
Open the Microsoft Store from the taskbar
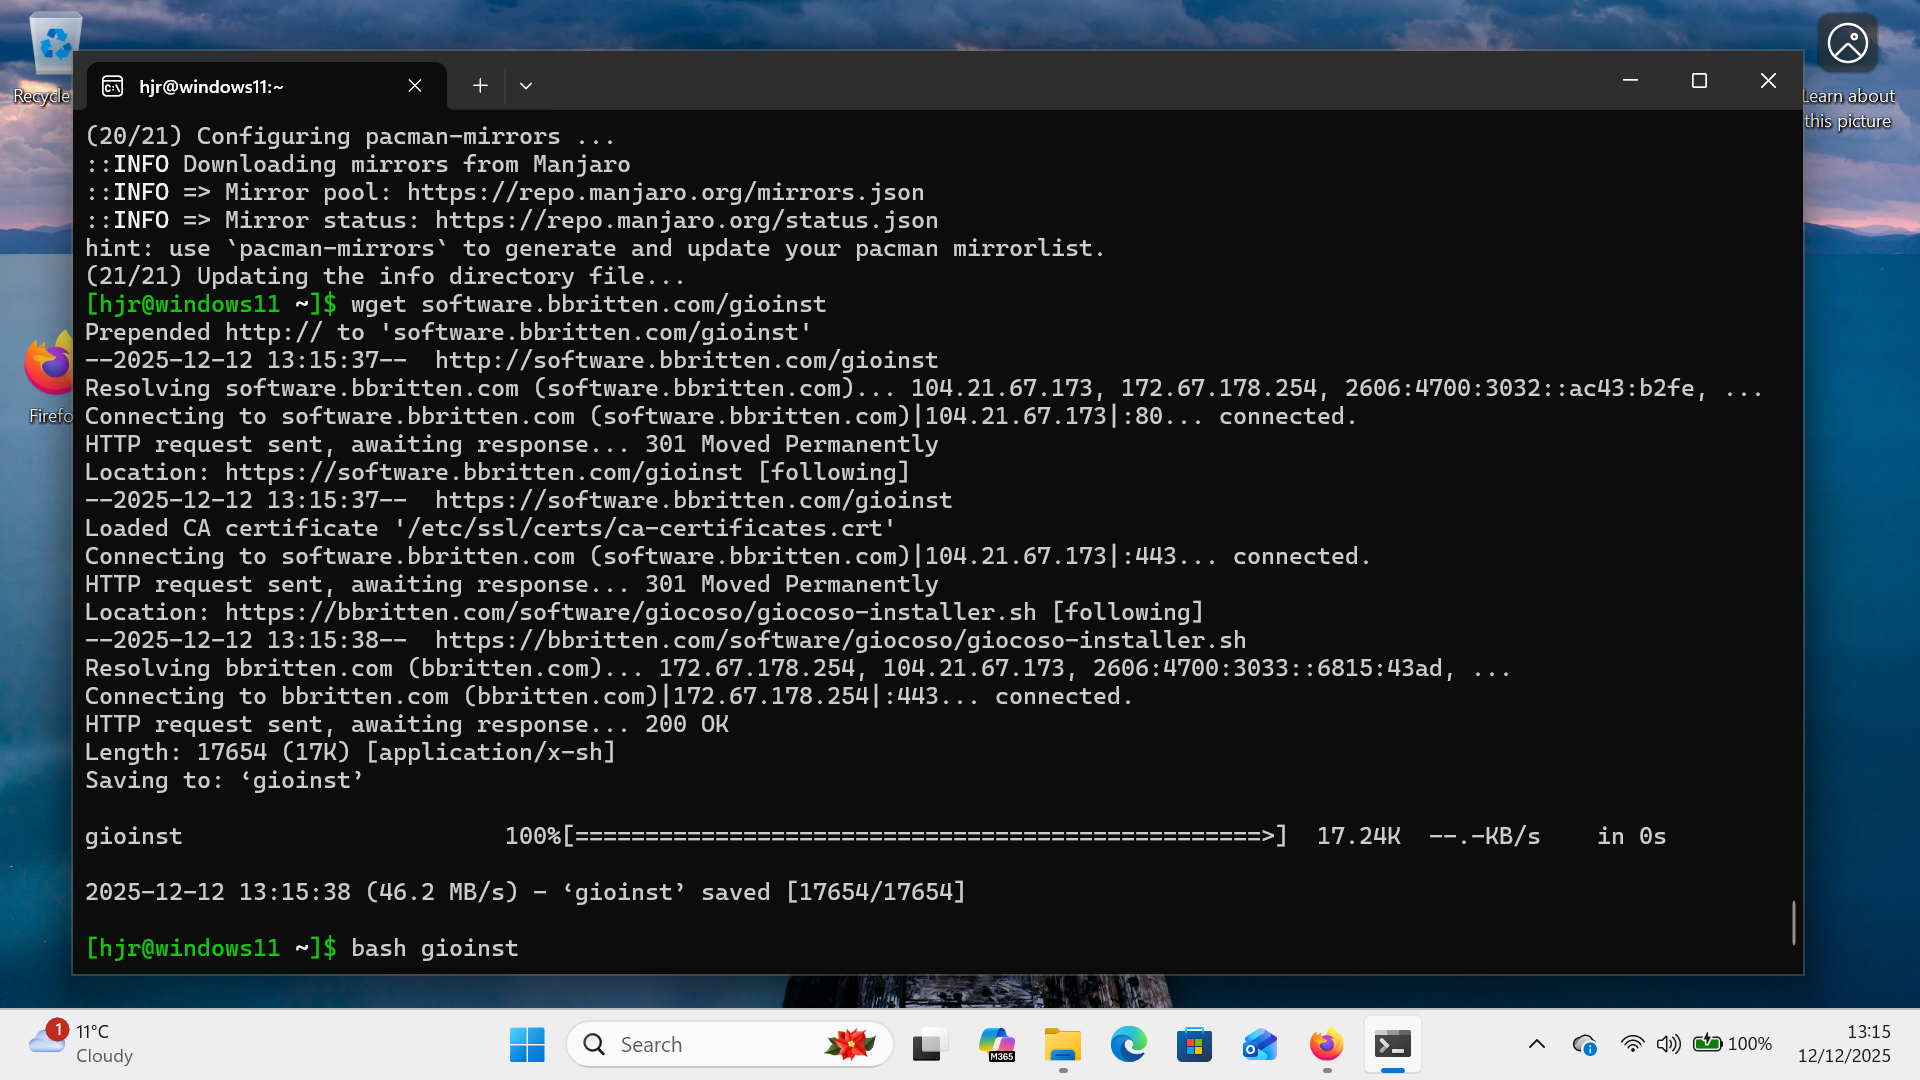1194,1043
